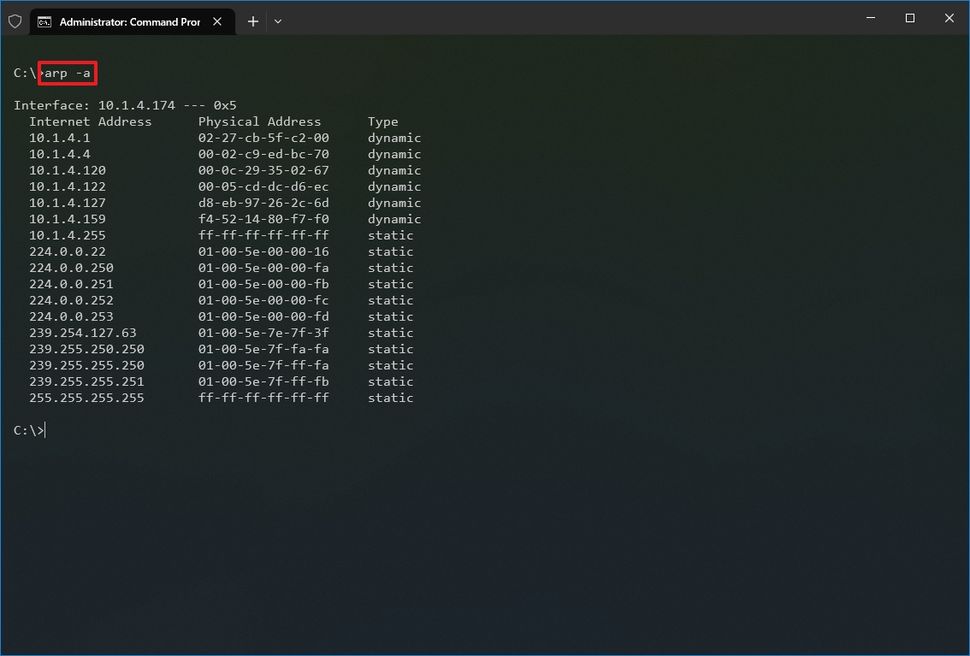Click the Physical Address column header
This screenshot has width=970, height=656.
coord(259,121)
